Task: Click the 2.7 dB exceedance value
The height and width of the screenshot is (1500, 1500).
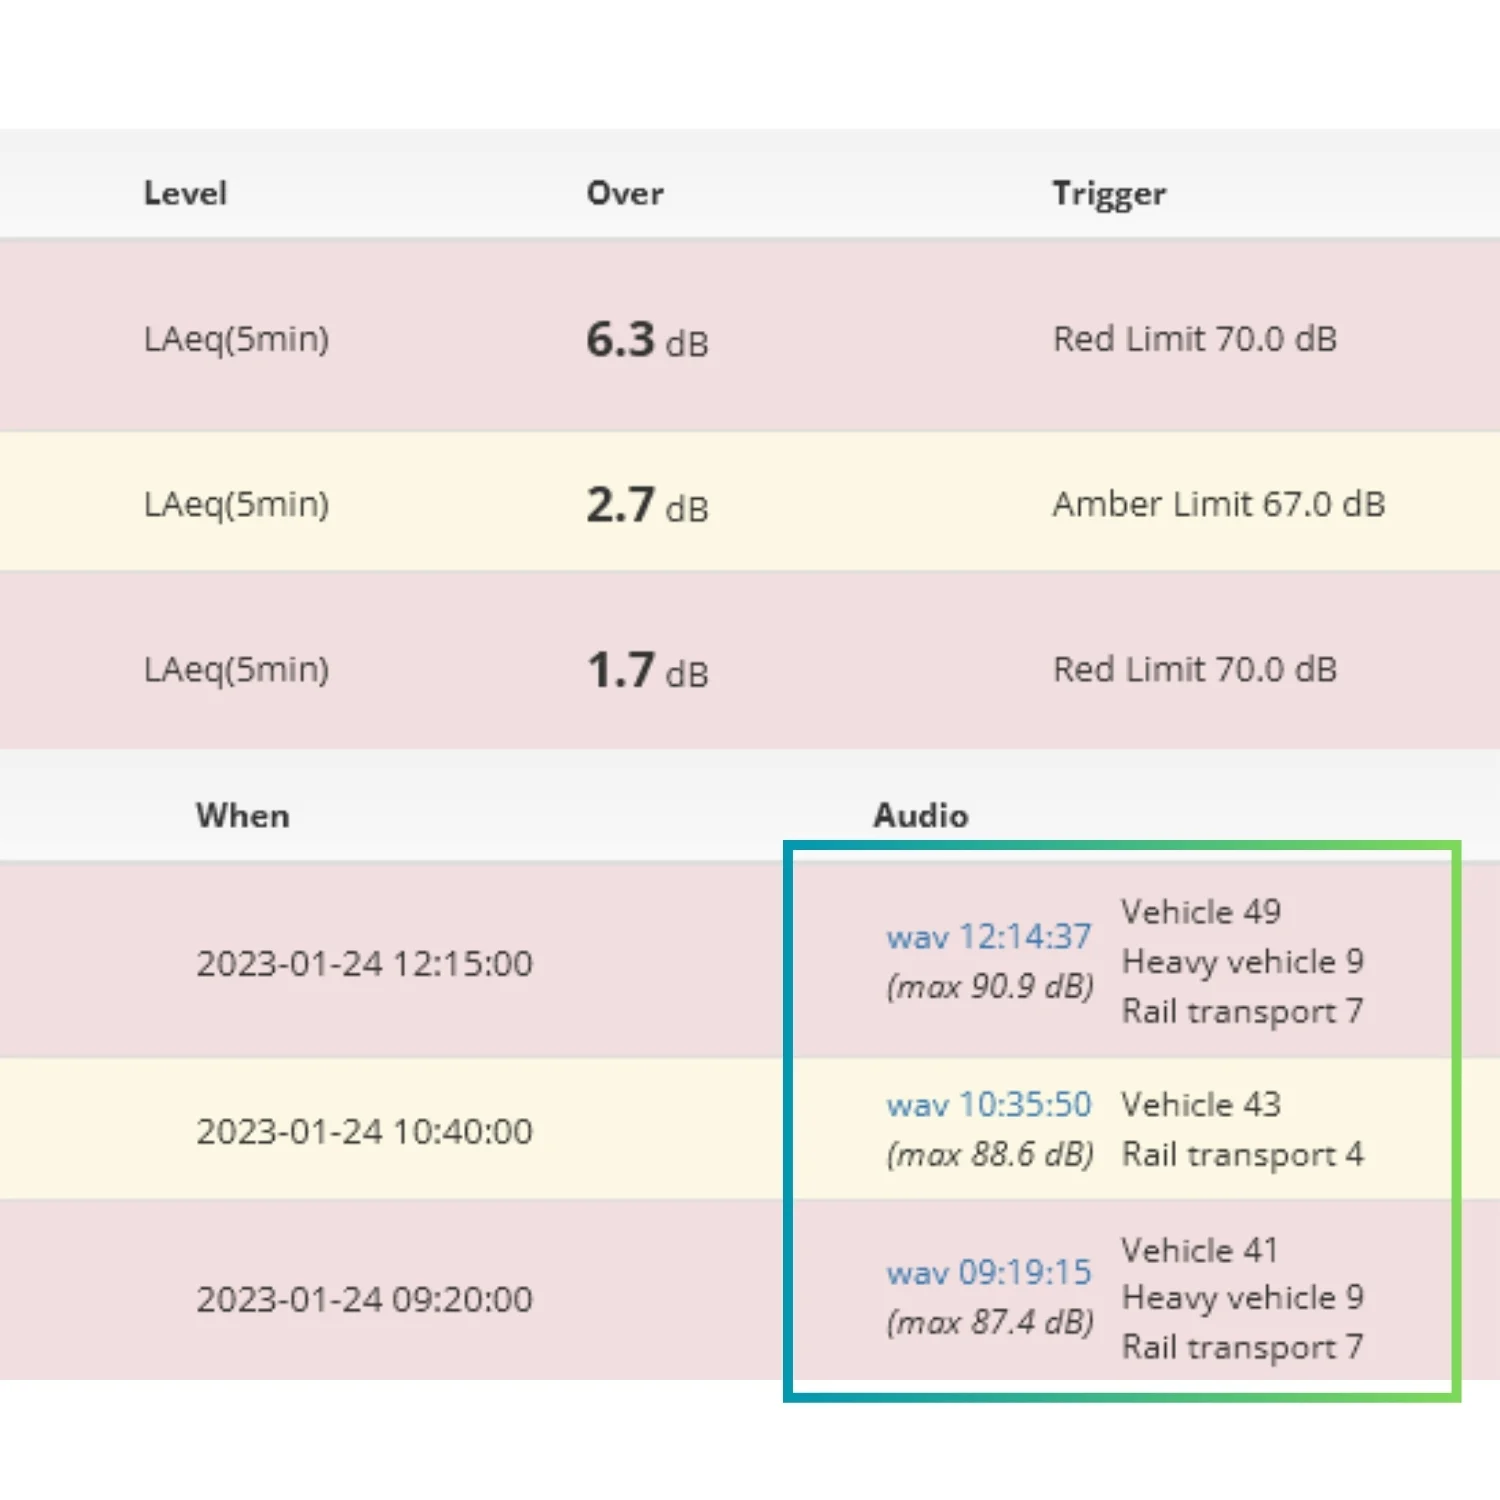Action: [646, 505]
